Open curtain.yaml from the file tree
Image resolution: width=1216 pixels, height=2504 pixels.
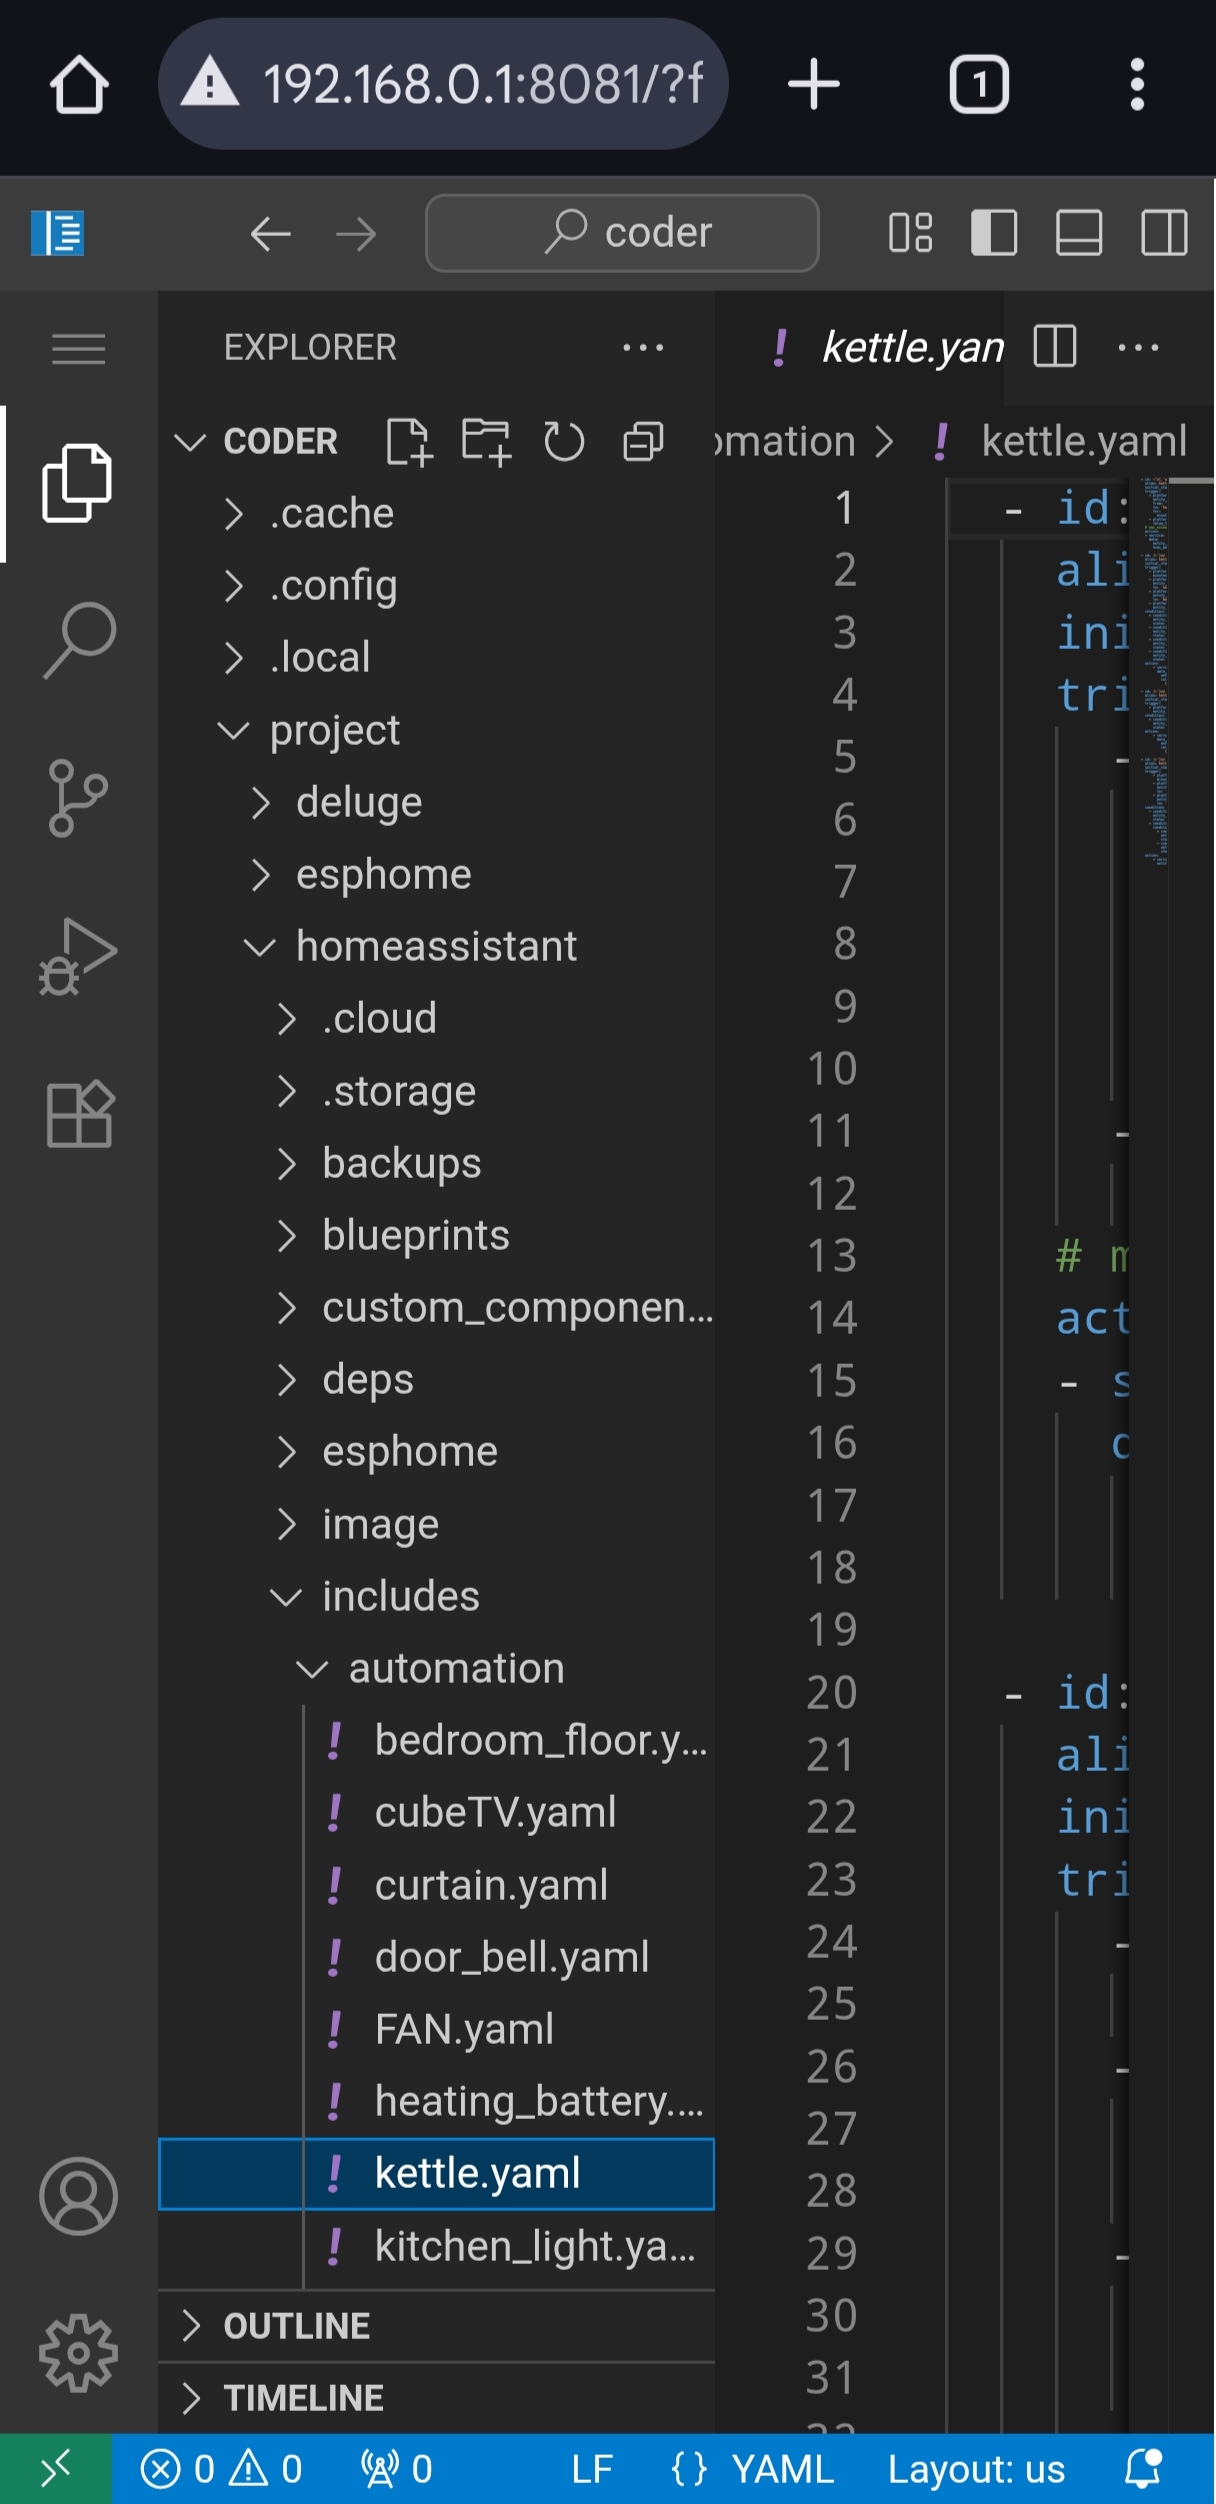[491, 1885]
